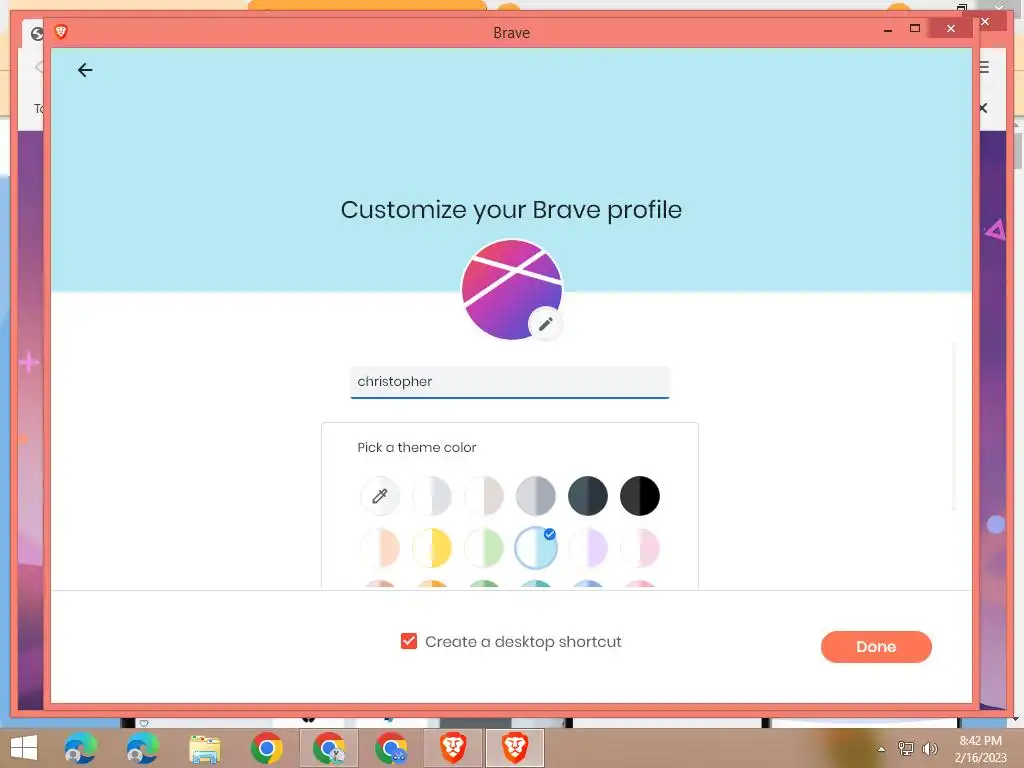Choose the lavender theme color
Image resolution: width=1024 pixels, height=768 pixels.
(x=588, y=548)
